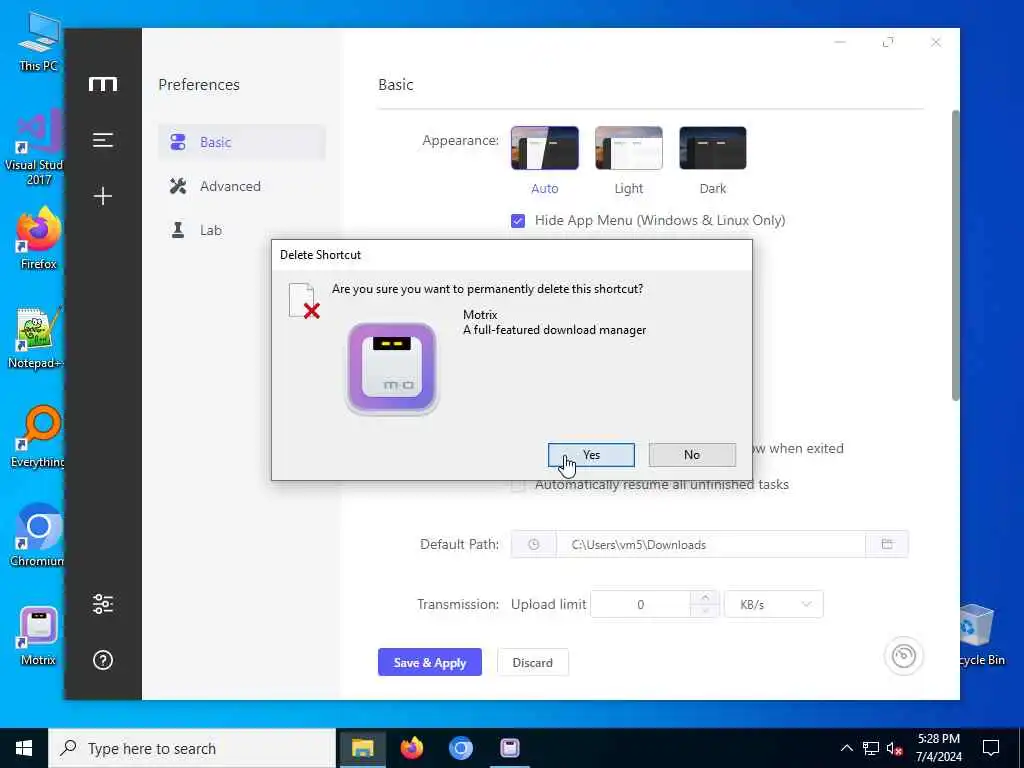The image size is (1024, 768).
Task: Open Chromium desktop shortcut
Action: click(37, 536)
